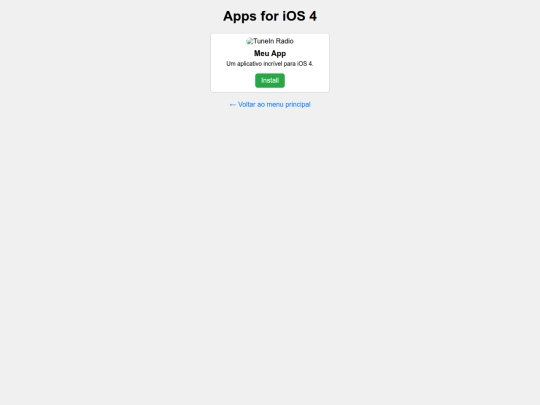This screenshot has height=405, width=540.
Task: Click the word menu in the back link
Action: [275, 105]
